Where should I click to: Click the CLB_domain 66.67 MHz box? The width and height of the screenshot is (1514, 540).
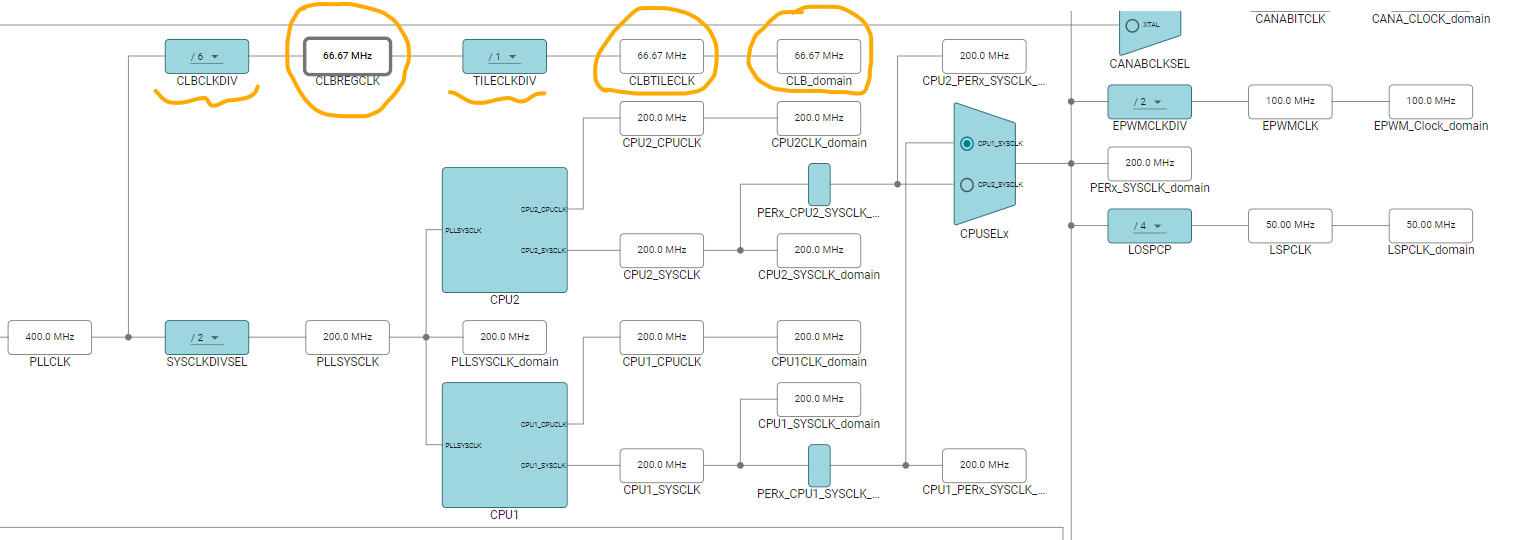tap(819, 56)
